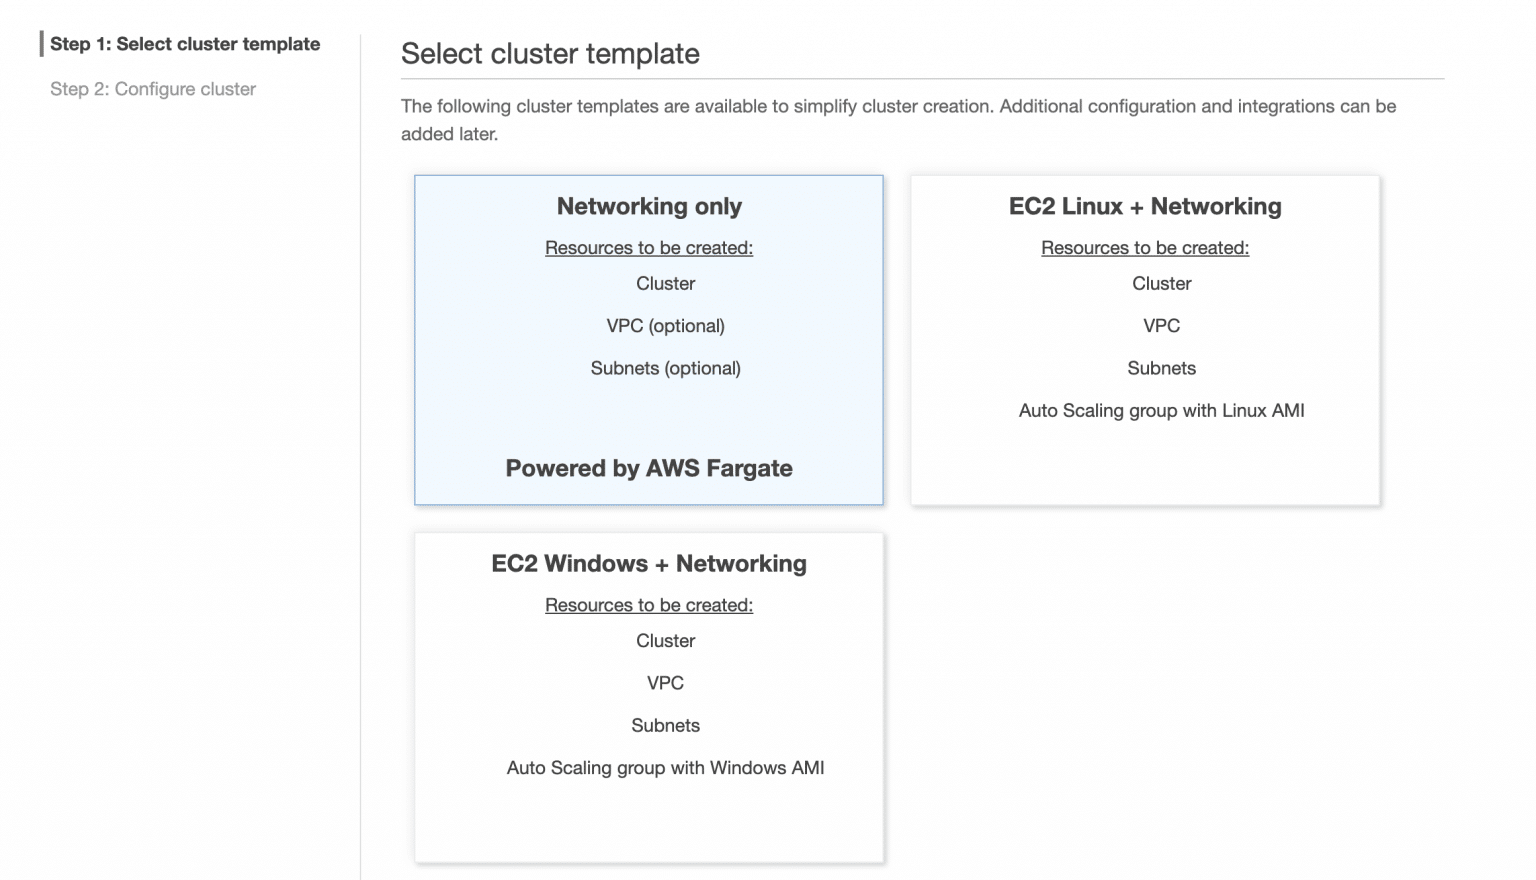
Task: Click the Select cluster template heading
Action: click(x=550, y=54)
